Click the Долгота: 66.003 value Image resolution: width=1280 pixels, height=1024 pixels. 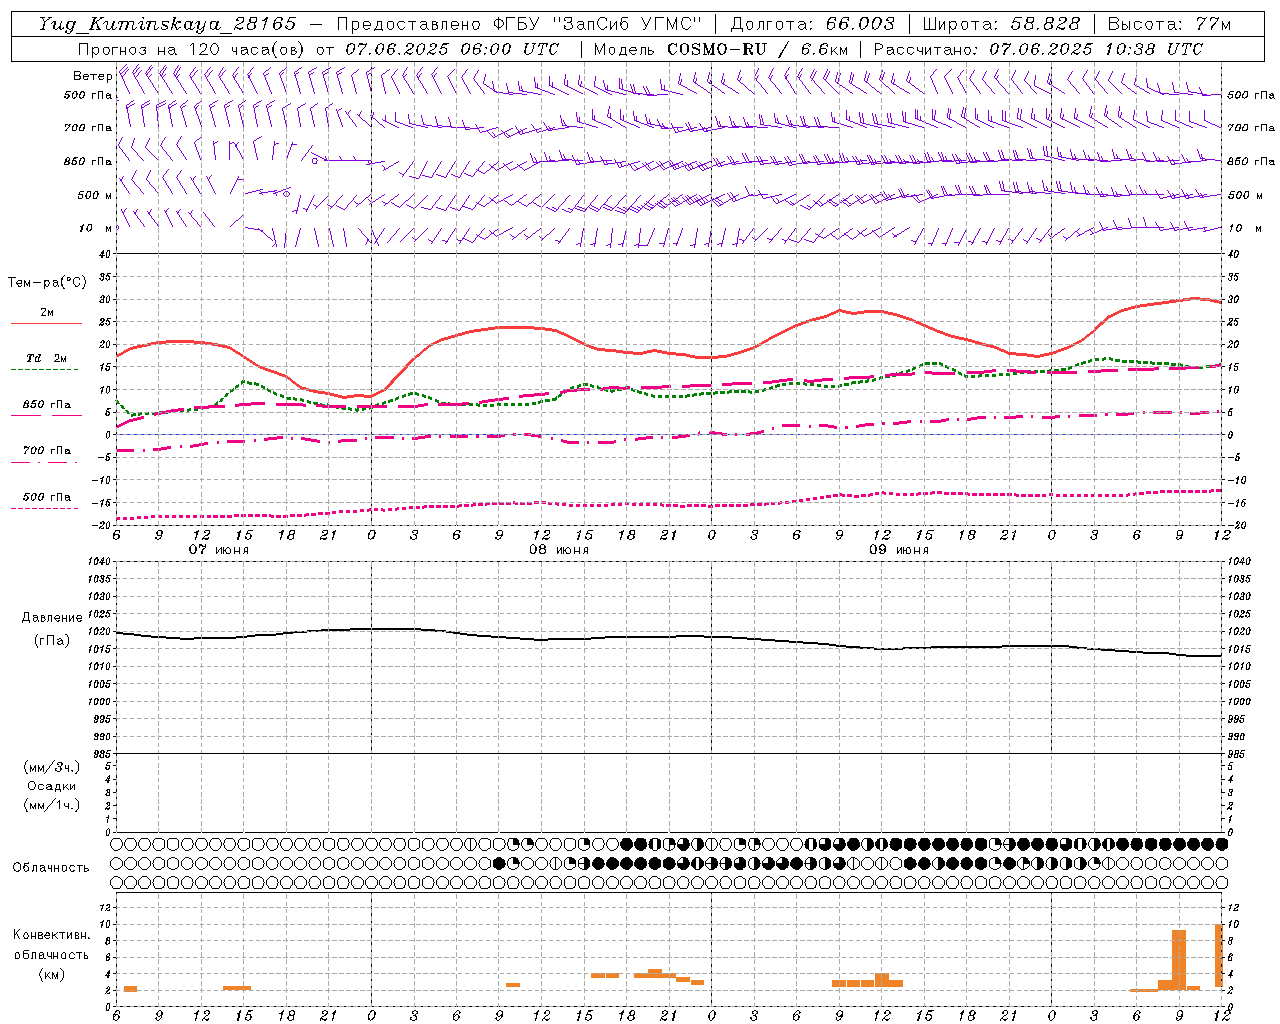point(812,24)
